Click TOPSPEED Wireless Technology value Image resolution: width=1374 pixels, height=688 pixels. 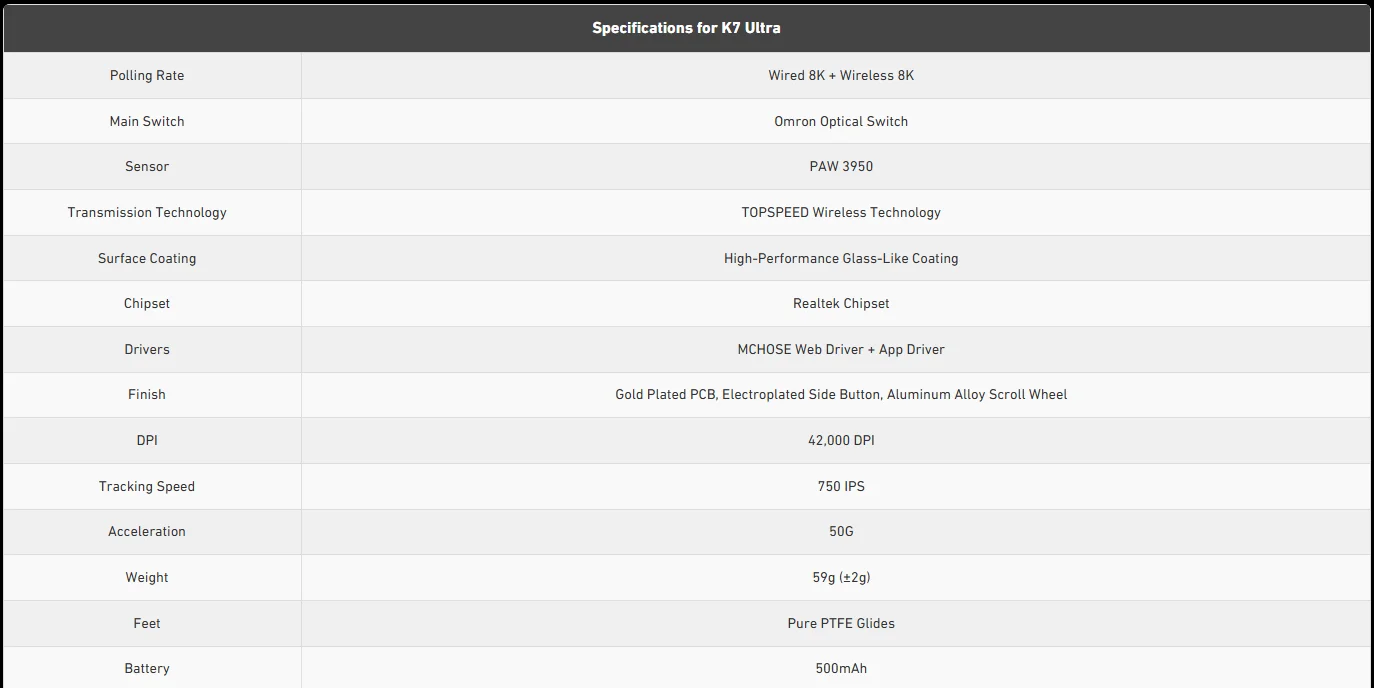point(841,212)
